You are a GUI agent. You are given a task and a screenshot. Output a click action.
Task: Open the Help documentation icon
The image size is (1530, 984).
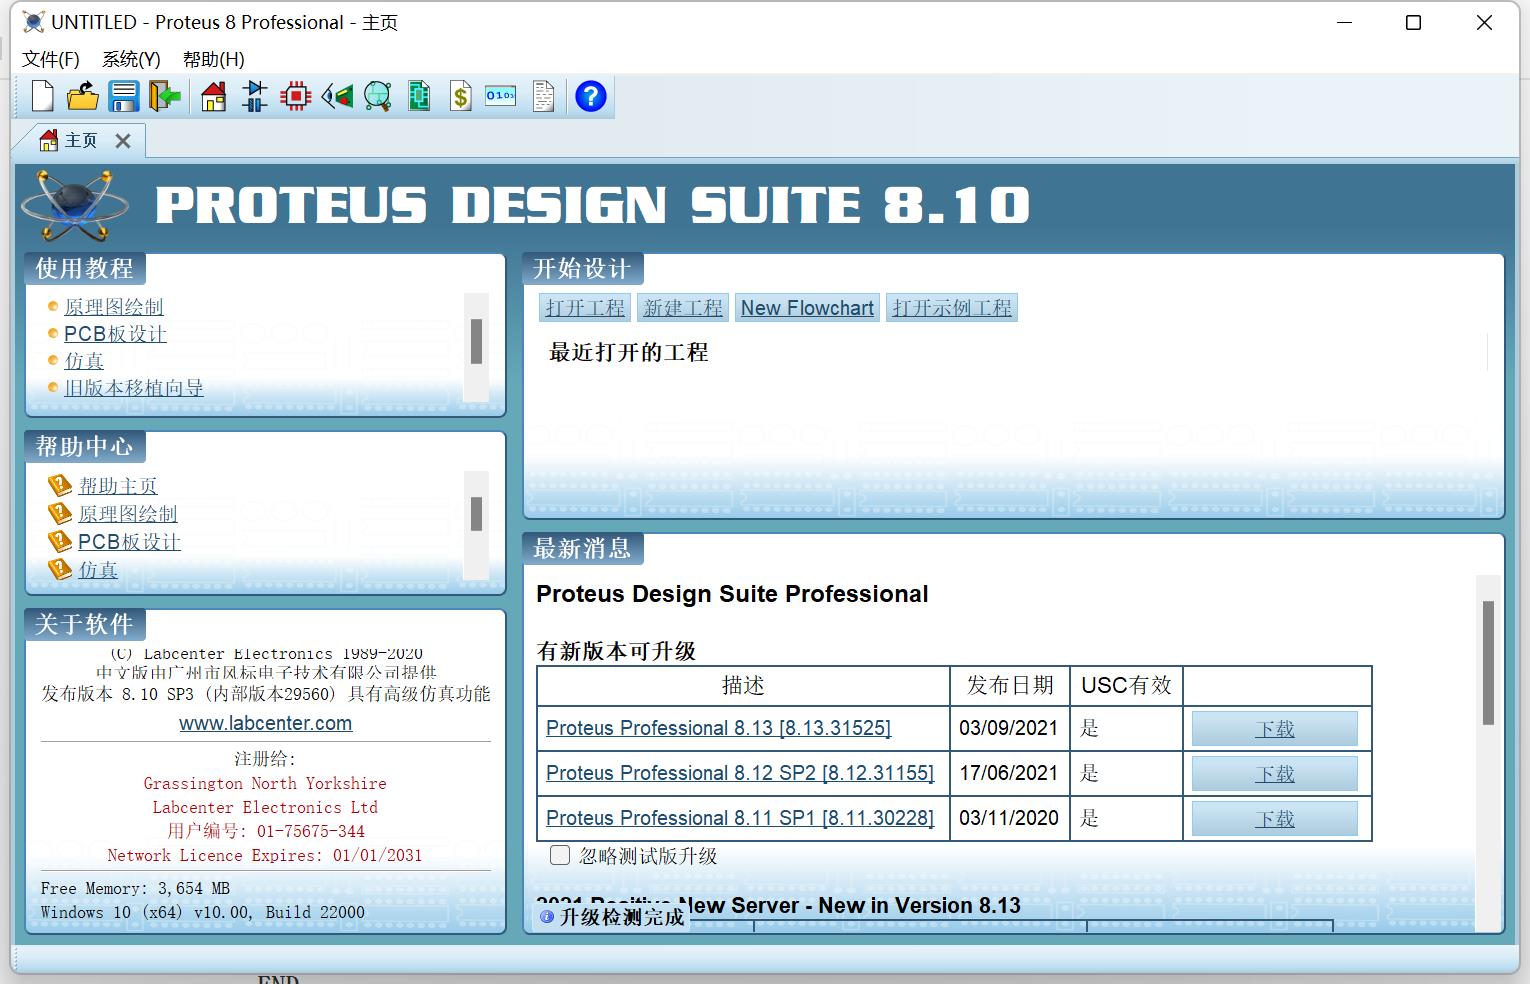pos(591,96)
